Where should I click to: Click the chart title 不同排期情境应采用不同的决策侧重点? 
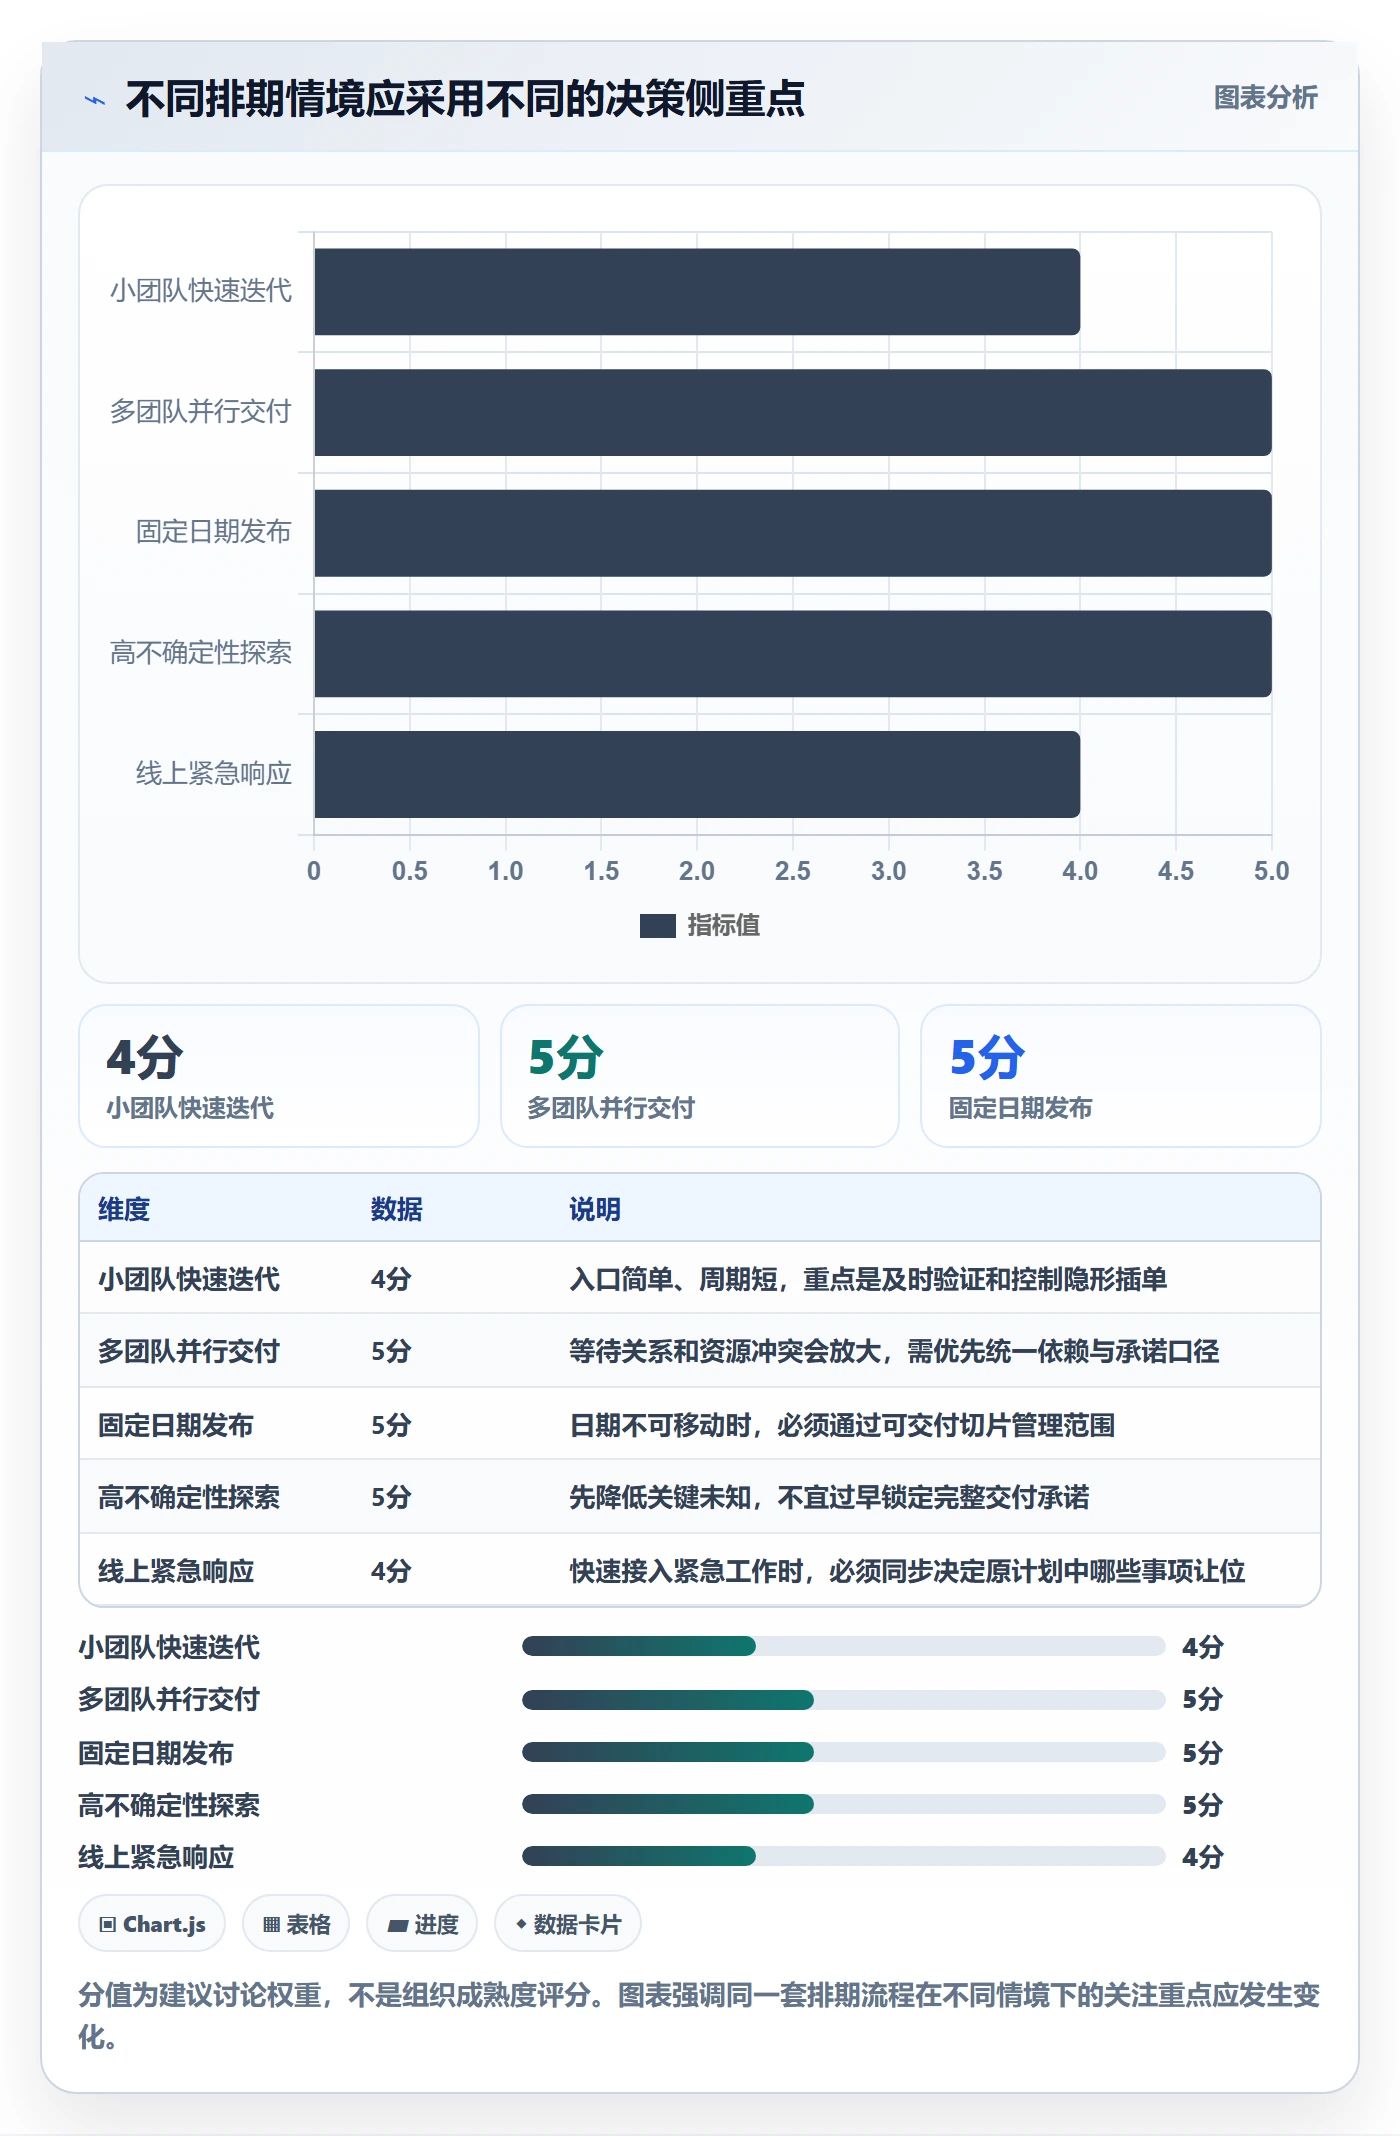click(465, 99)
